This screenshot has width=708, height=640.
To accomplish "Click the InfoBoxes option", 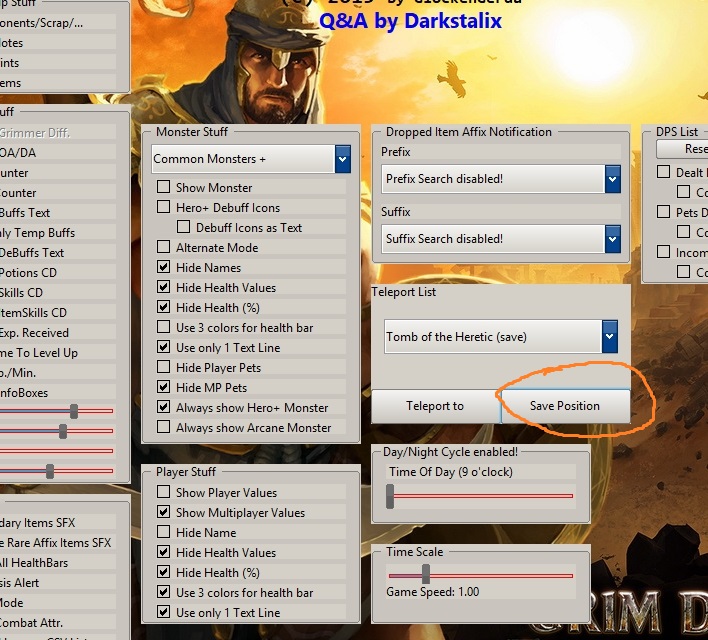I will tap(24, 393).
